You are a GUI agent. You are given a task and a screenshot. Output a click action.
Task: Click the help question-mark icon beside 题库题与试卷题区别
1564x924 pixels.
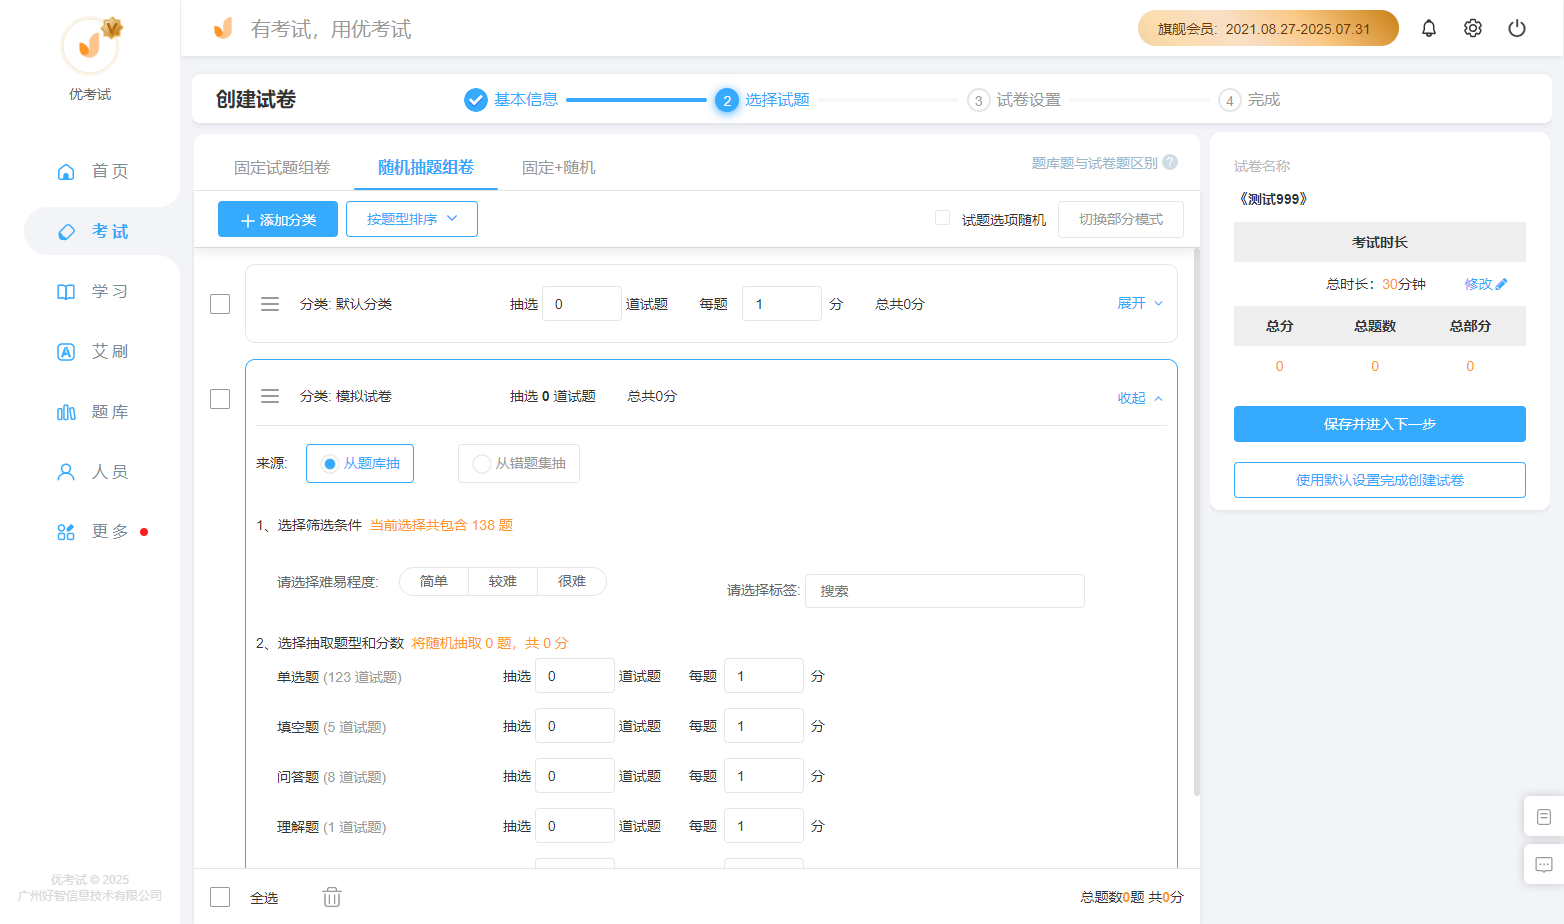coord(1170,162)
